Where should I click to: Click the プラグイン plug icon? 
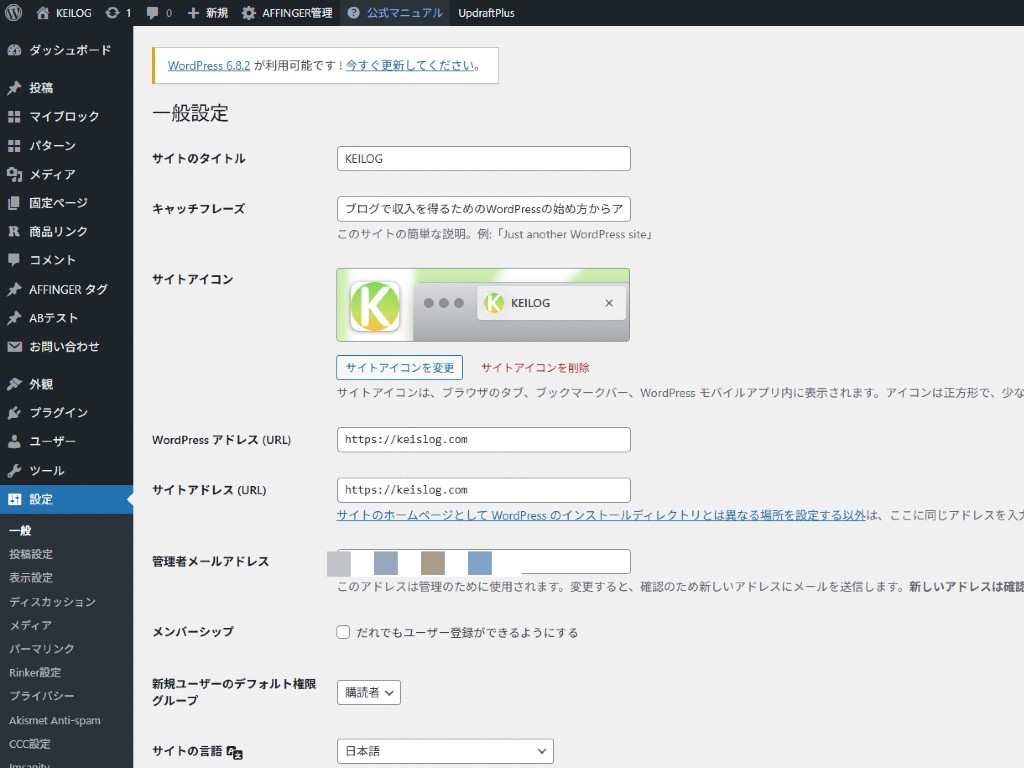(14, 413)
